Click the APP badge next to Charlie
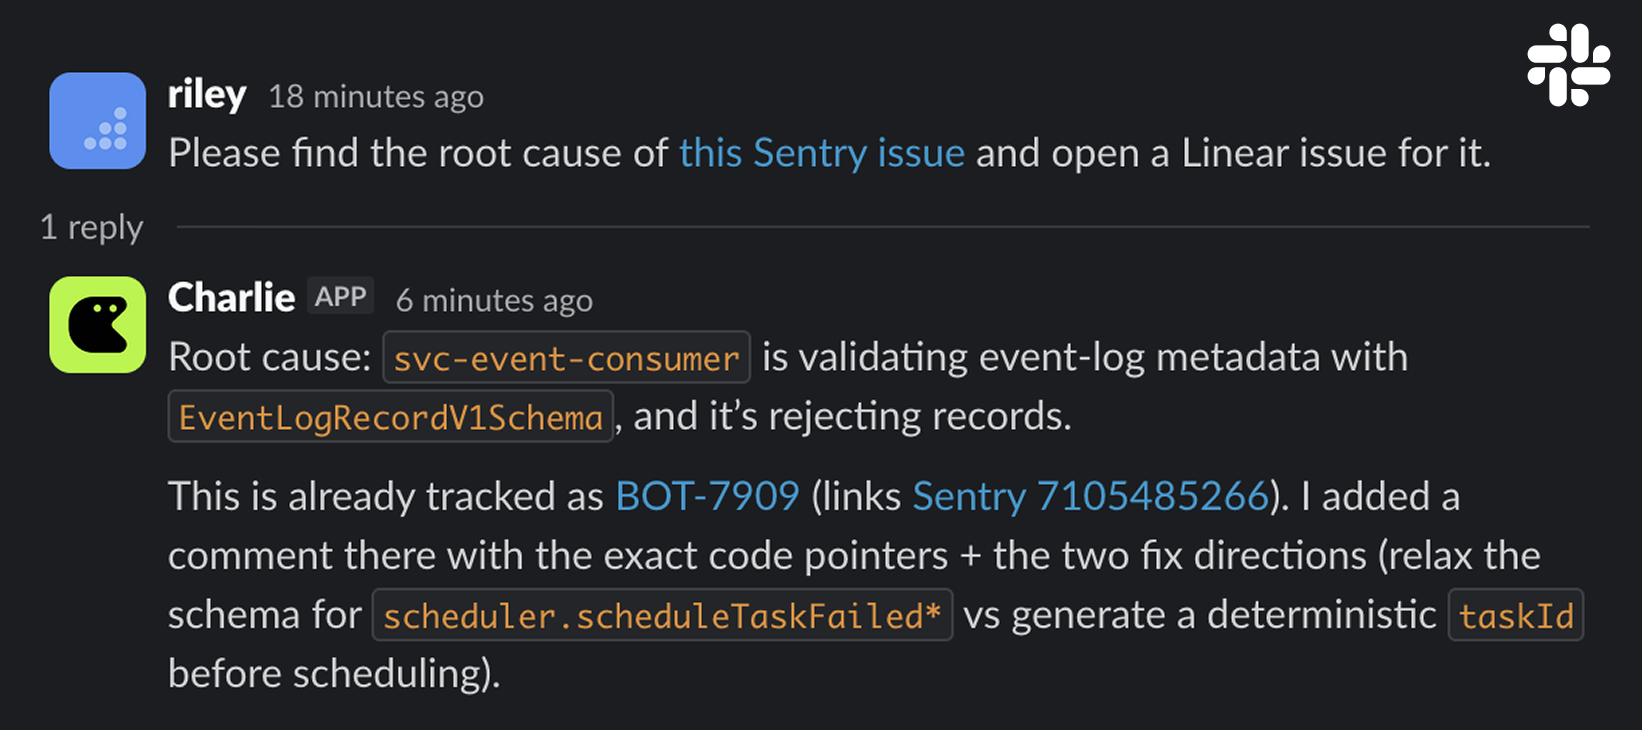1642x730 pixels. (340, 296)
